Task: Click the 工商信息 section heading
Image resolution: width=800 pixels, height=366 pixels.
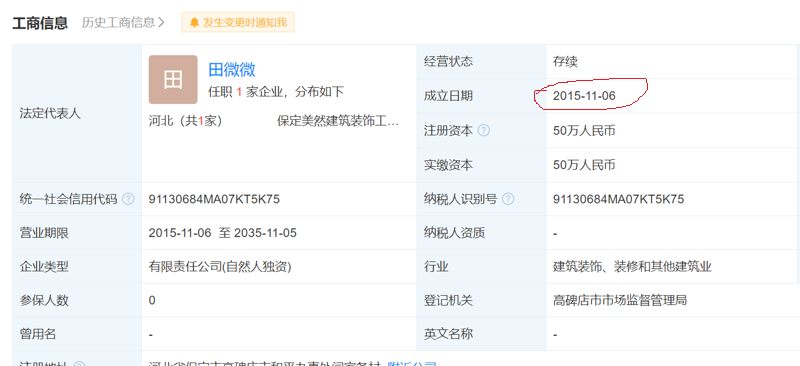Action: pos(40,23)
